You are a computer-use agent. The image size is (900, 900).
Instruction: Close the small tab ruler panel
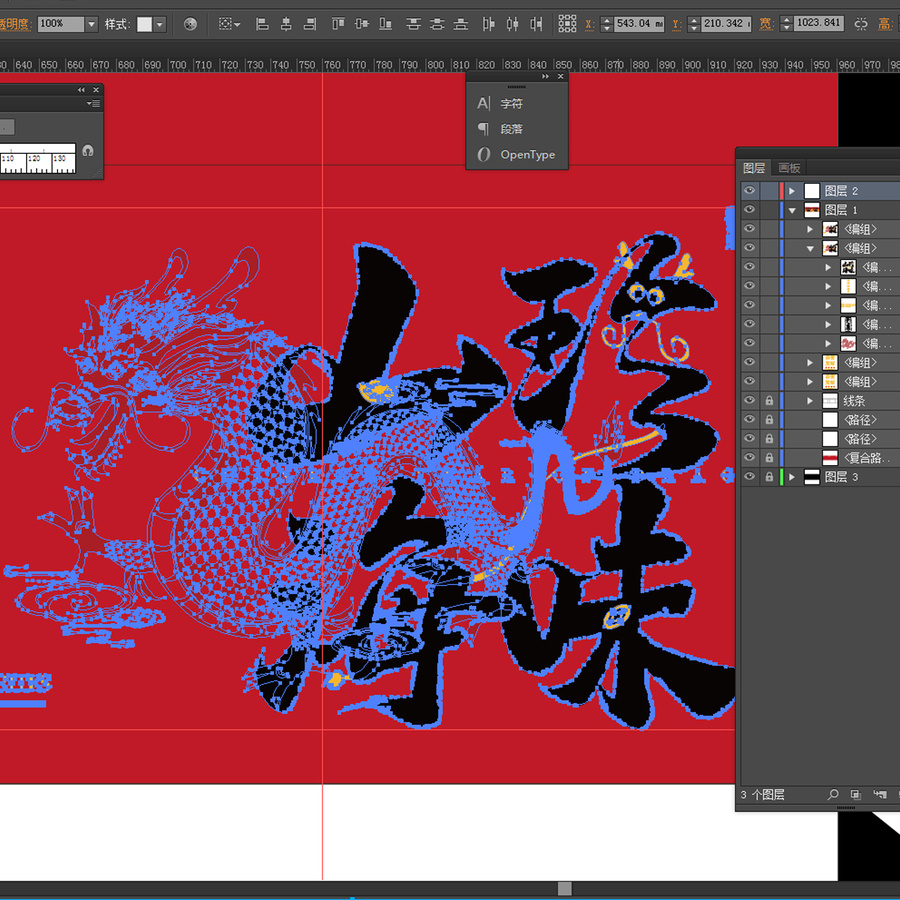96,90
